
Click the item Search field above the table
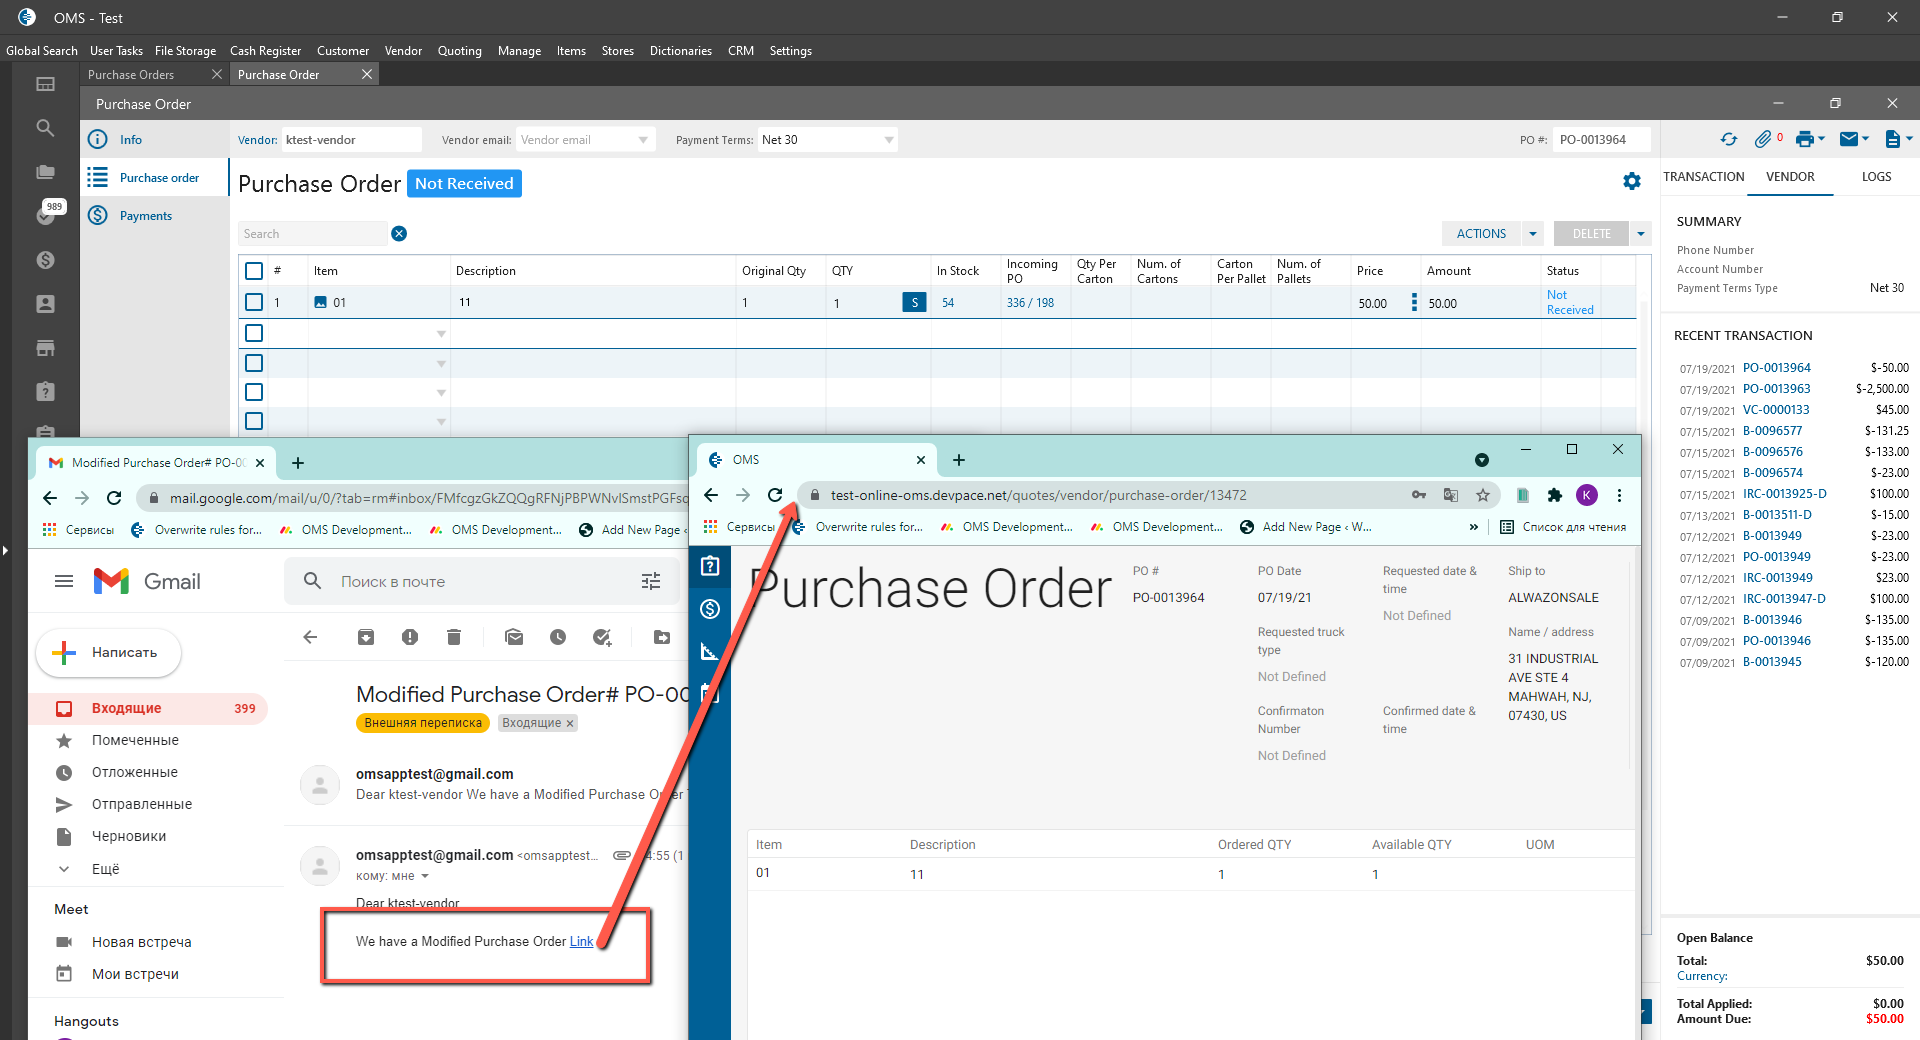point(313,234)
